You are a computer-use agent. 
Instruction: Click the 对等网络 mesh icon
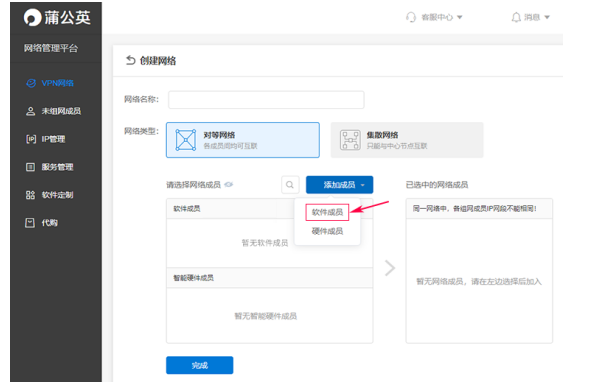coord(186,140)
